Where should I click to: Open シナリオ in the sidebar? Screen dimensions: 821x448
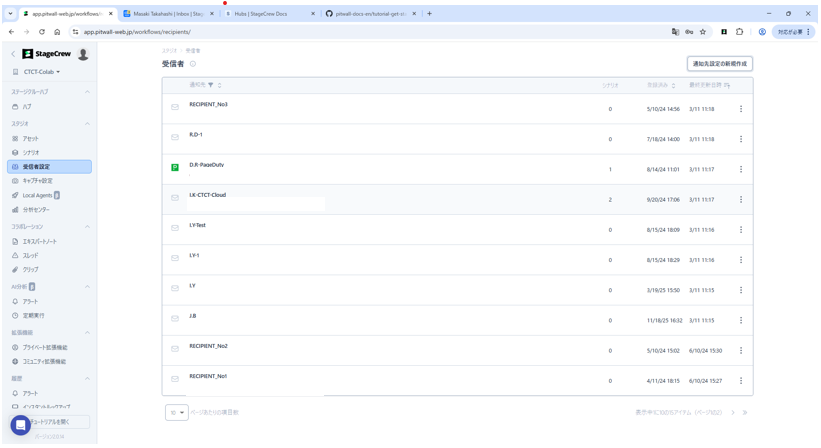[31, 153]
